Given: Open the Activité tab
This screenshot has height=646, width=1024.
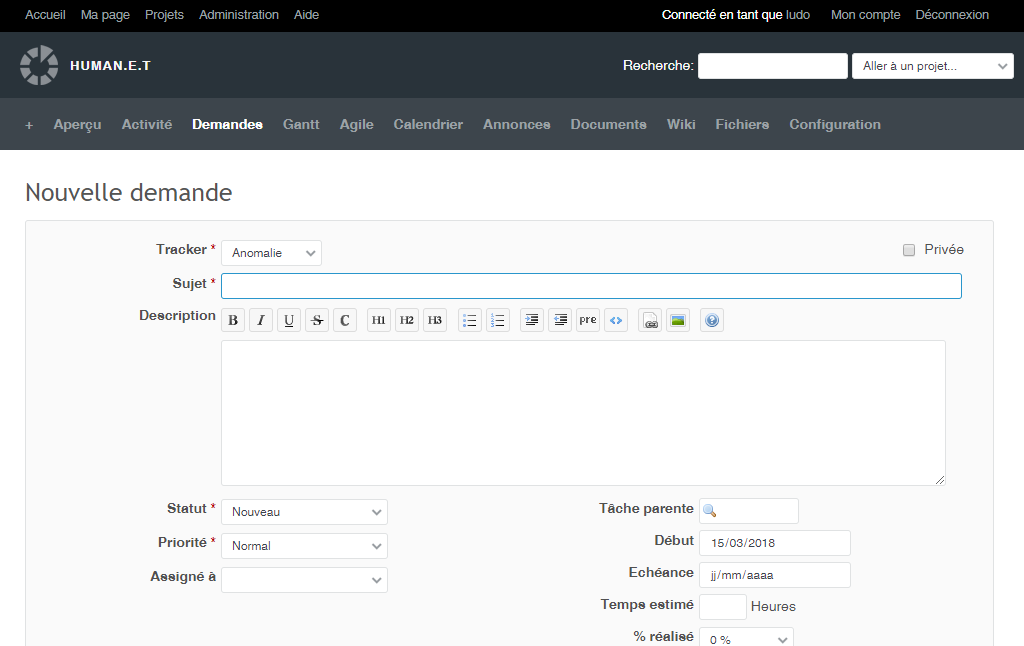Looking at the screenshot, I should click(147, 125).
